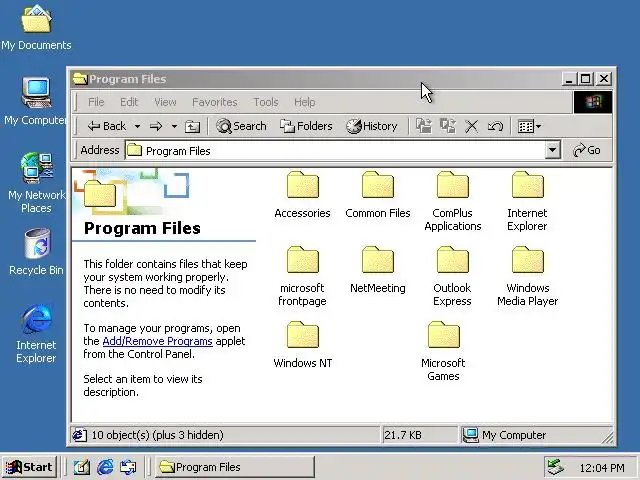Open the Back history dropdown arrow
This screenshot has width=640, height=480.
point(138,127)
